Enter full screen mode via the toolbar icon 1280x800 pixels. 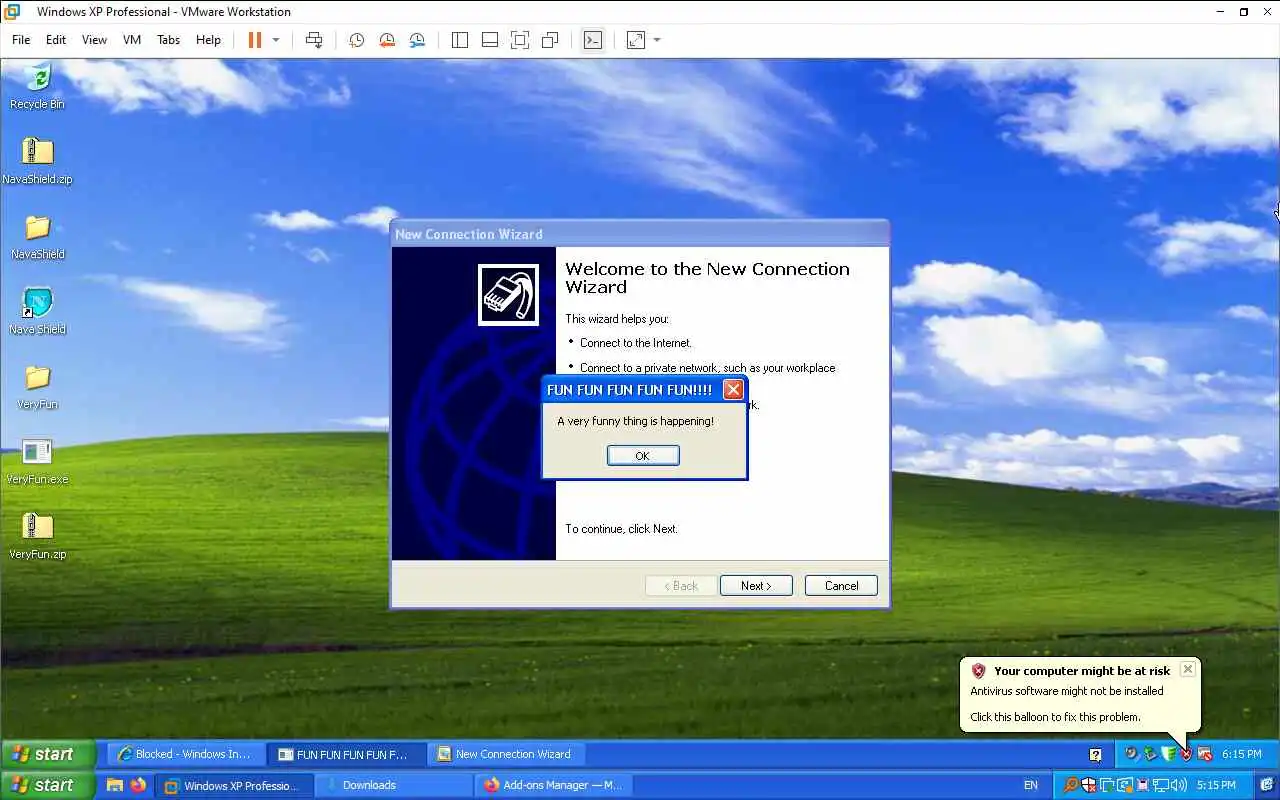tap(520, 40)
